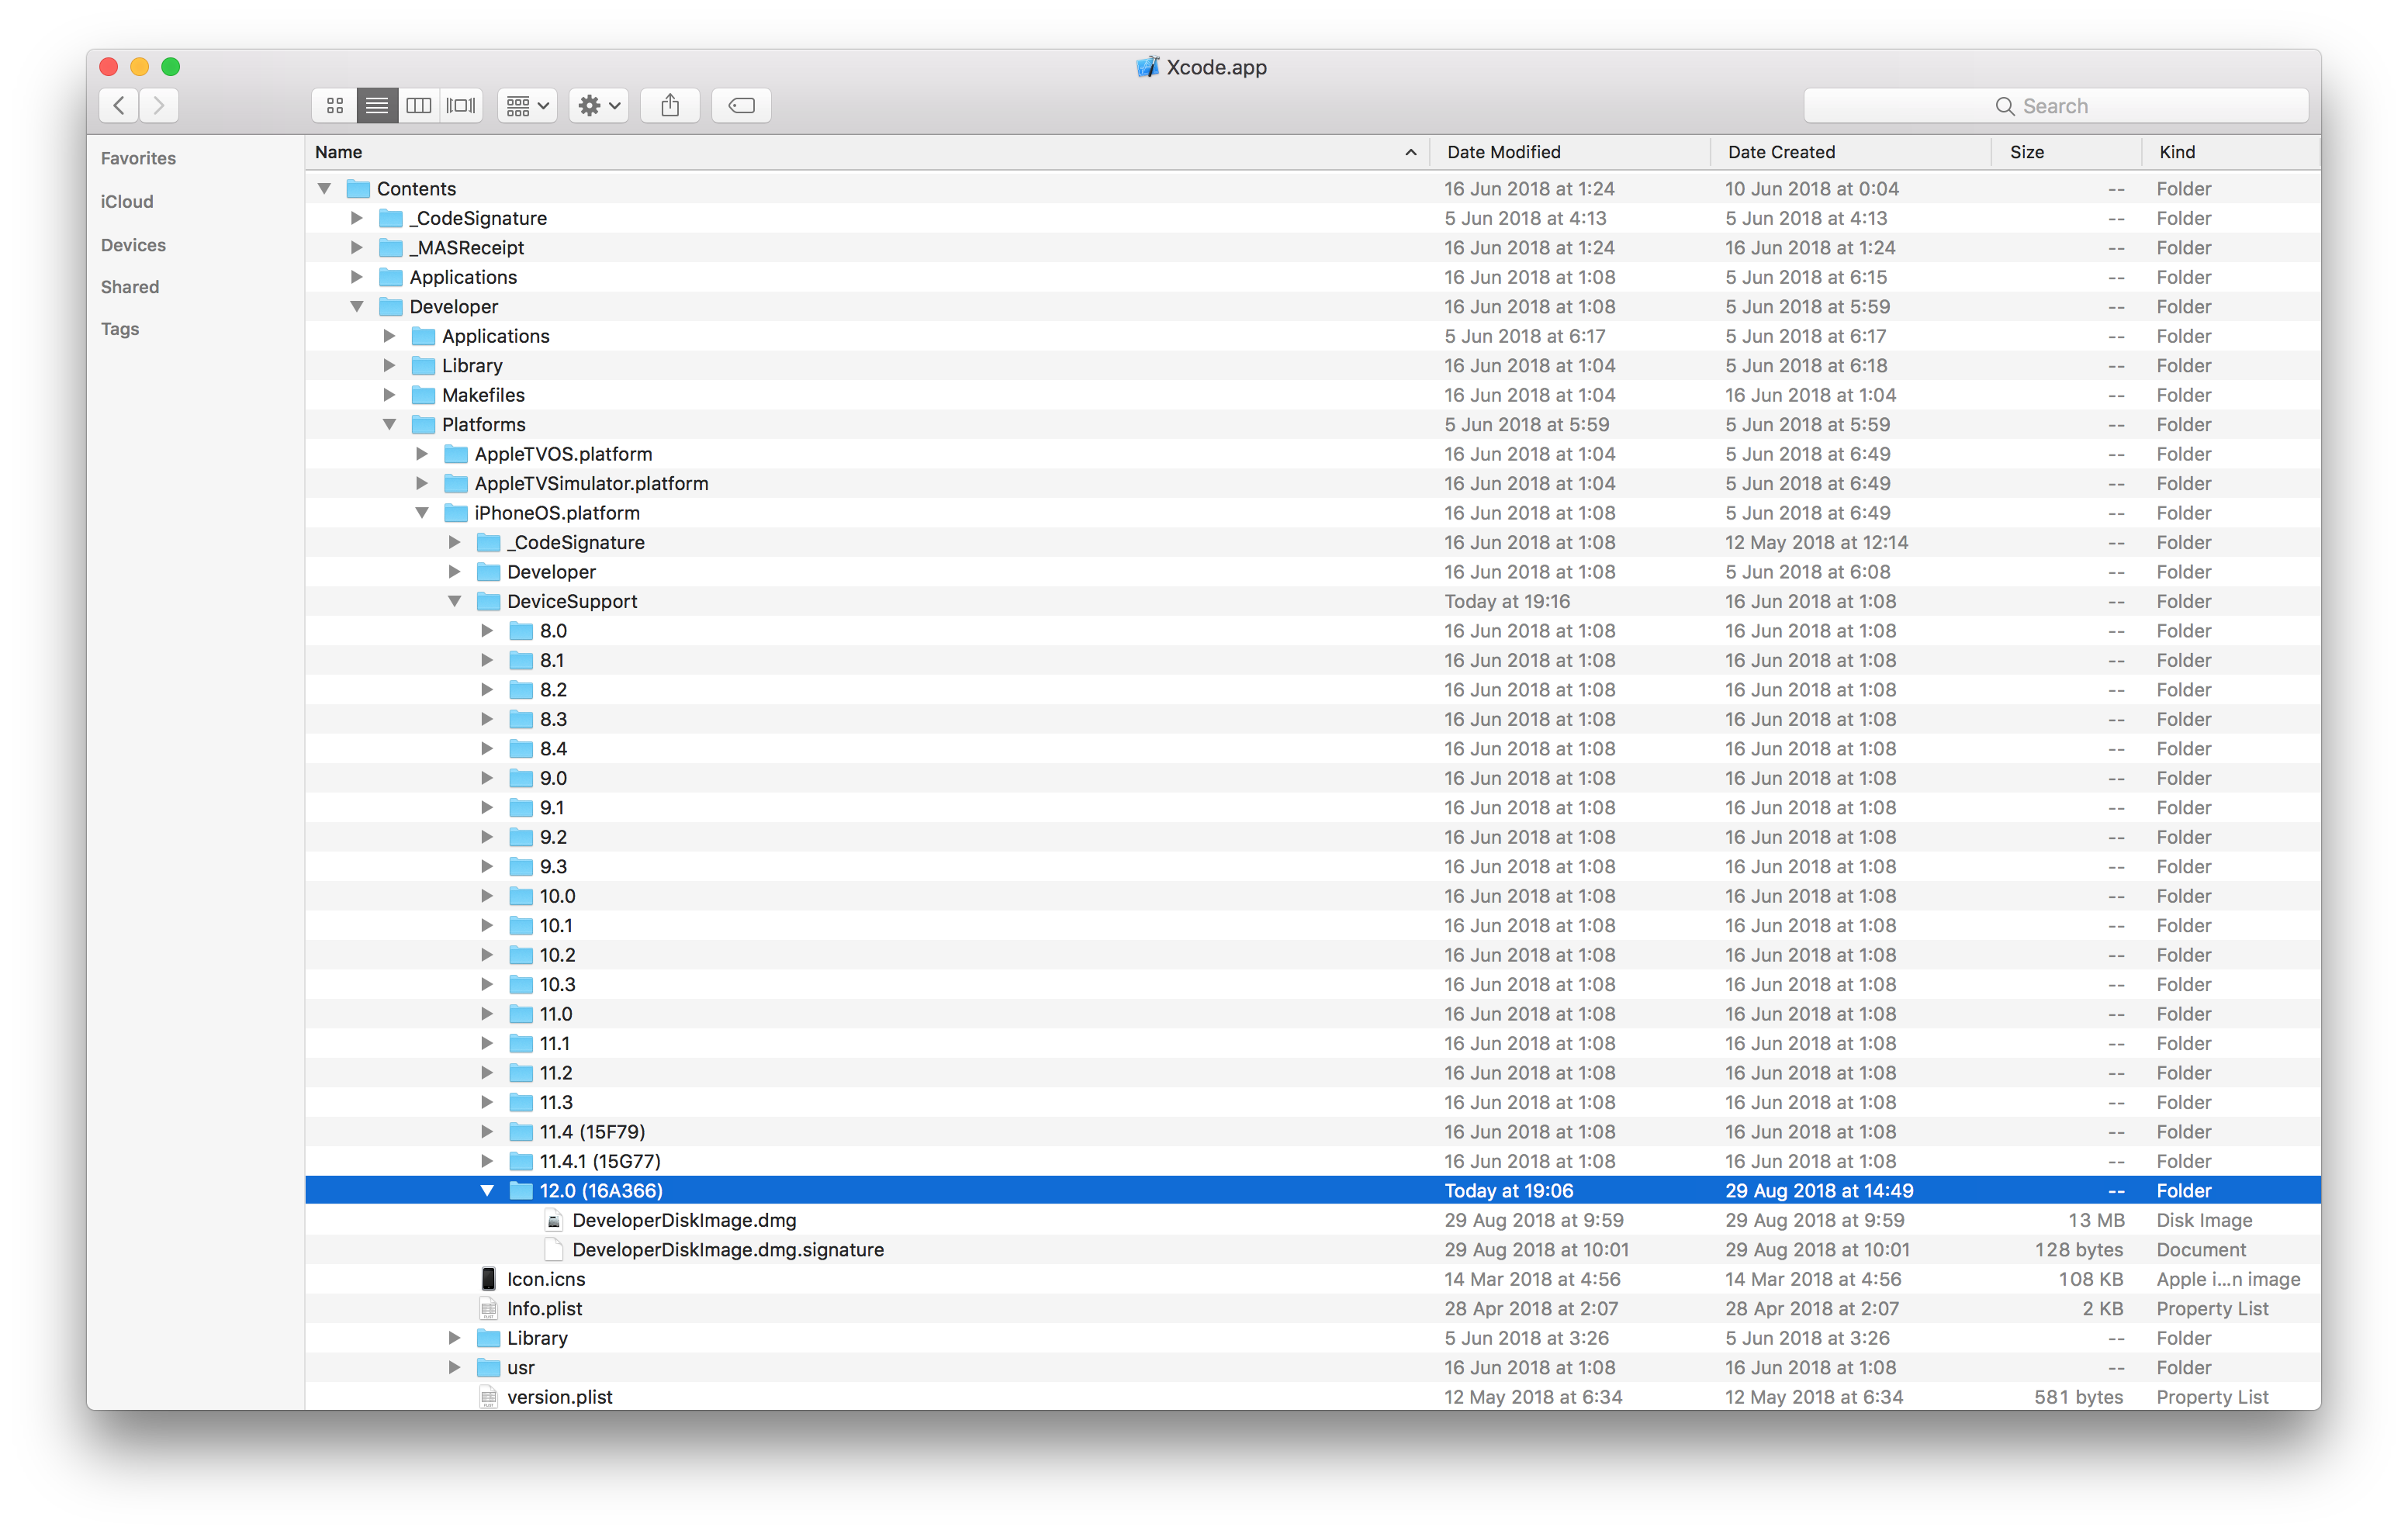The height and width of the screenshot is (1534, 2408).
Task: Sort by the Name column header
Action: click(866, 152)
